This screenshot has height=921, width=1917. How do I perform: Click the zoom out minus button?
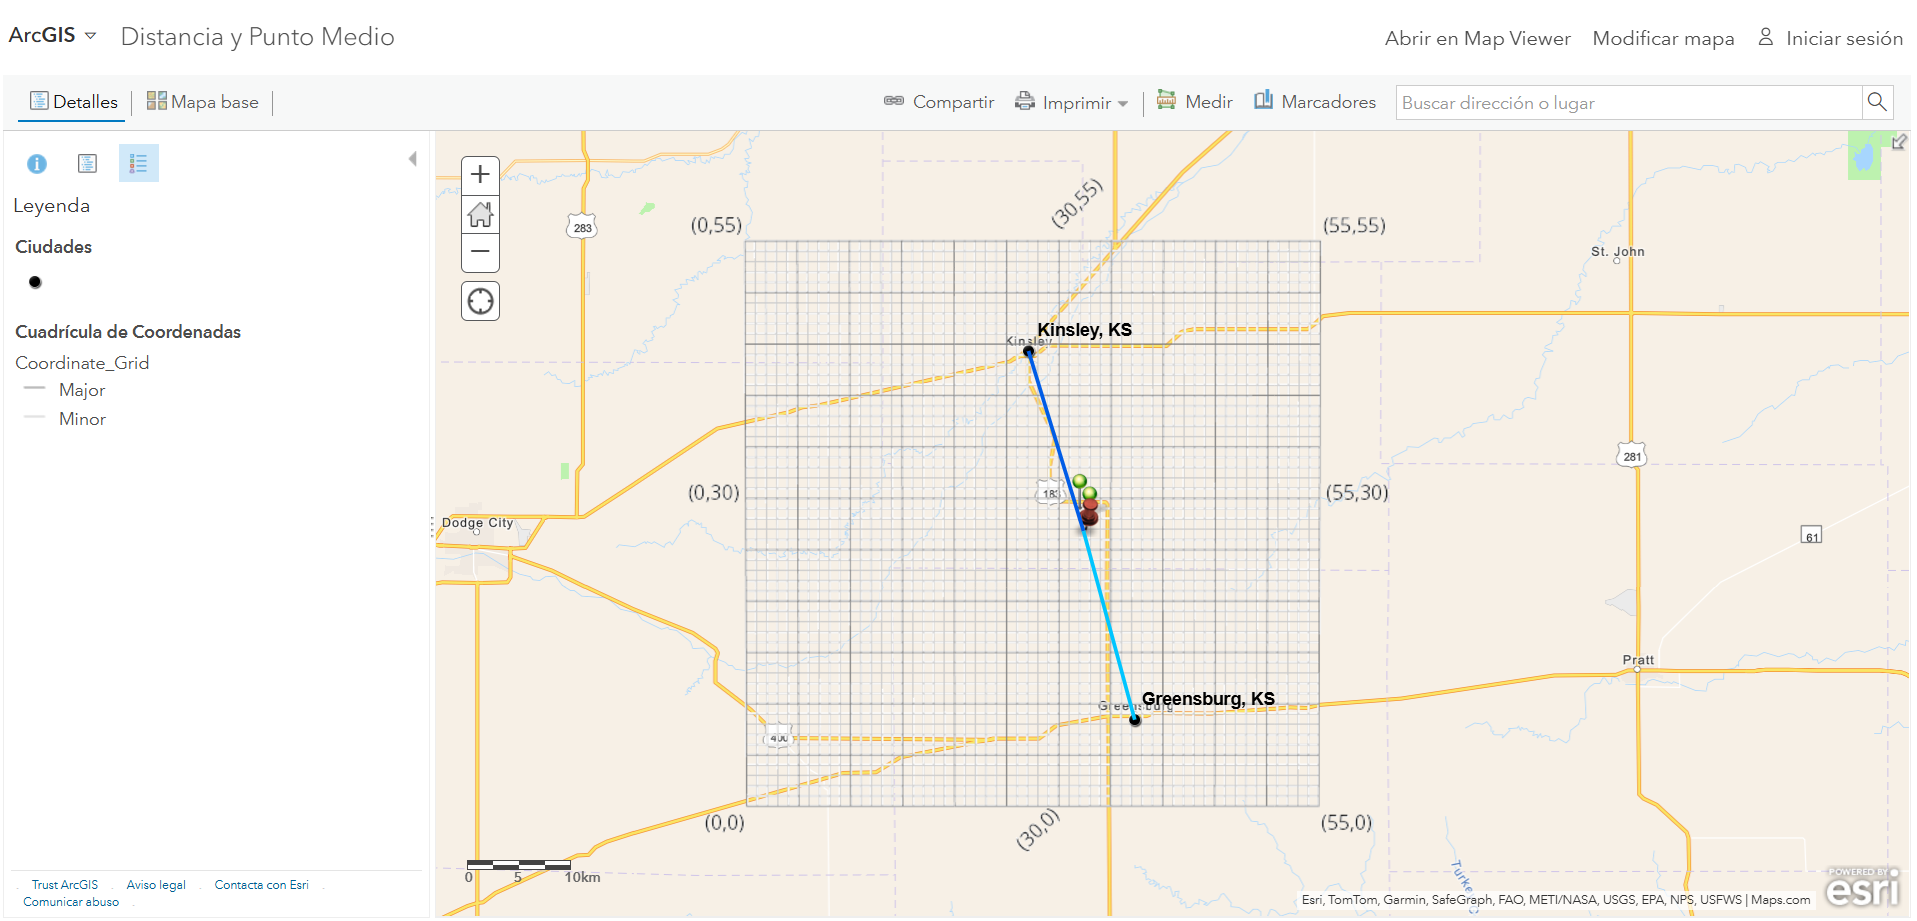(480, 252)
